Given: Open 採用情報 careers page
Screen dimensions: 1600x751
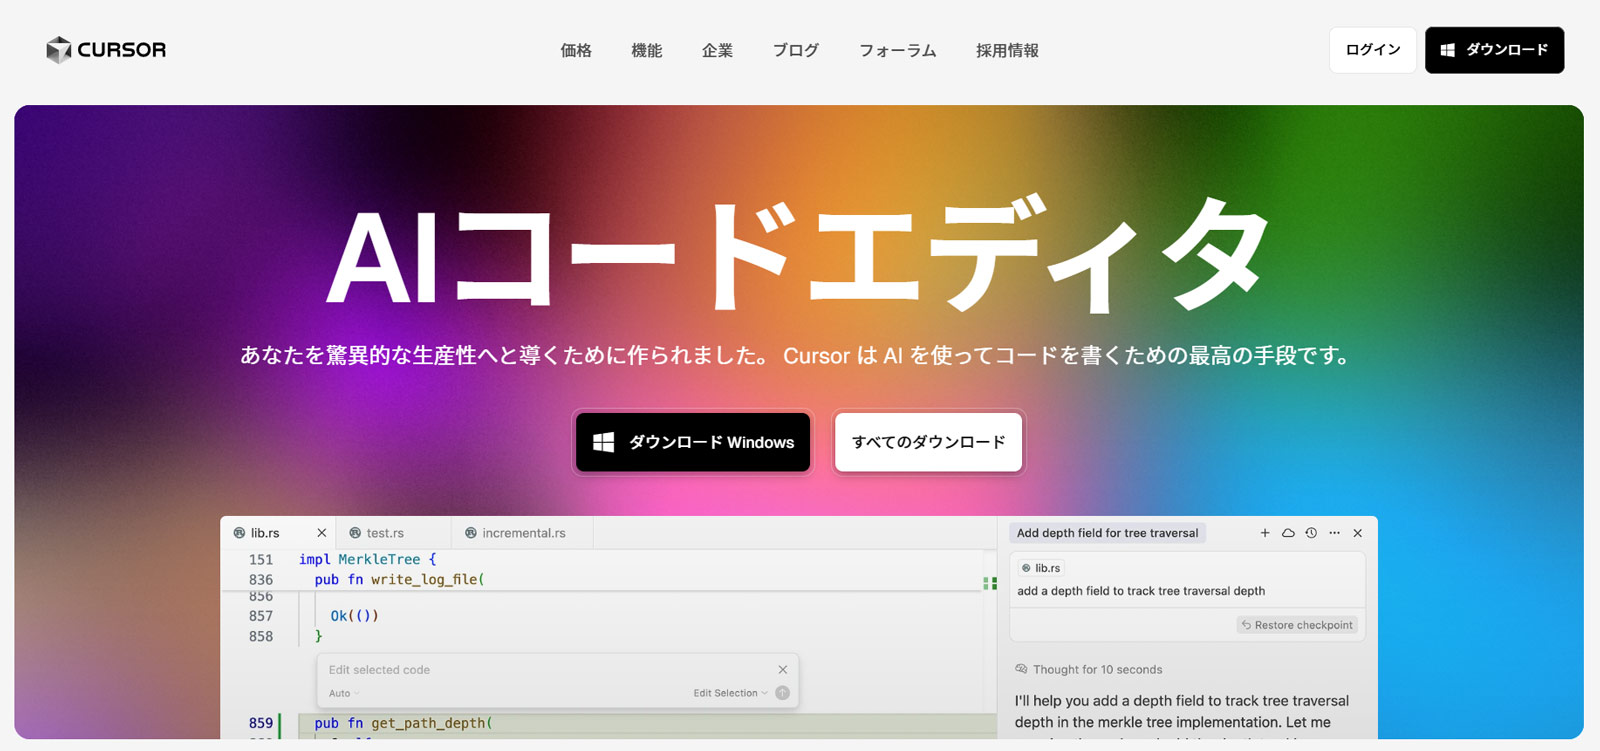Looking at the screenshot, I should pos(1007,50).
